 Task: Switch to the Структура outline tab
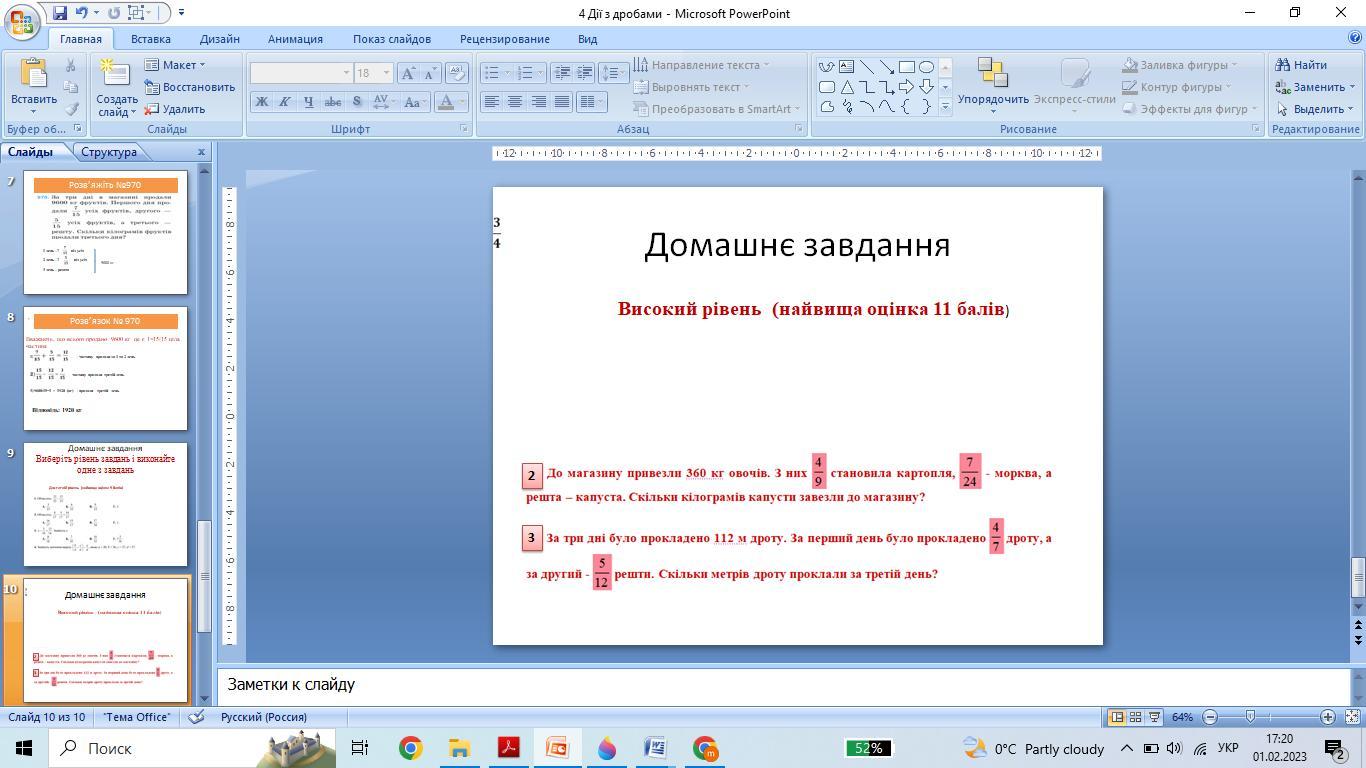tap(109, 152)
